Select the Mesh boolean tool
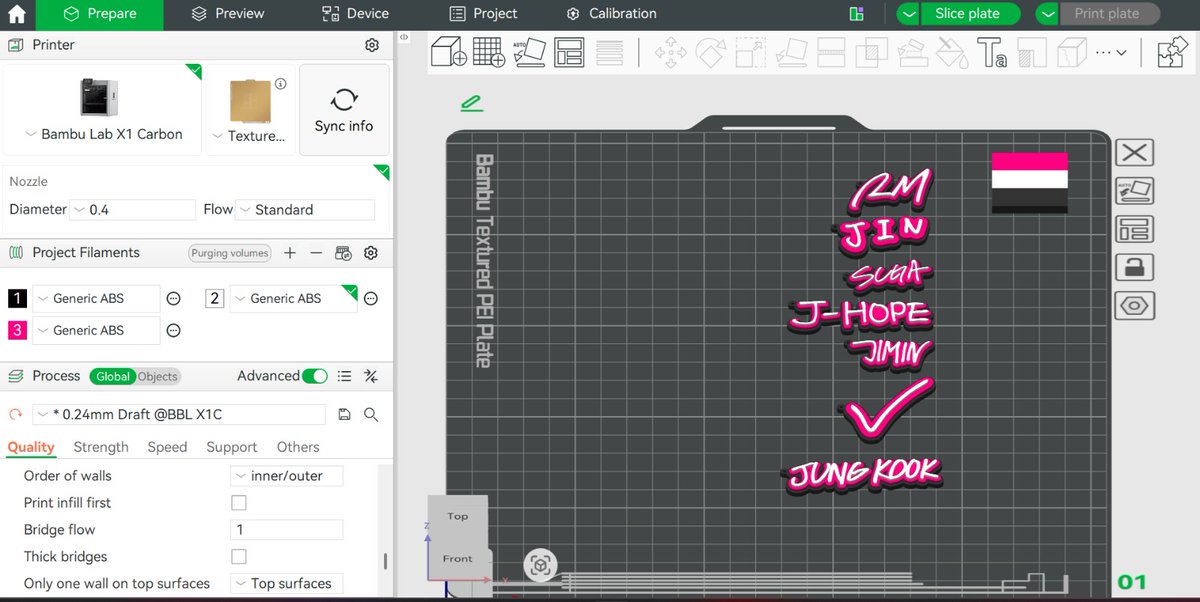The image size is (1200, 602). (871, 52)
